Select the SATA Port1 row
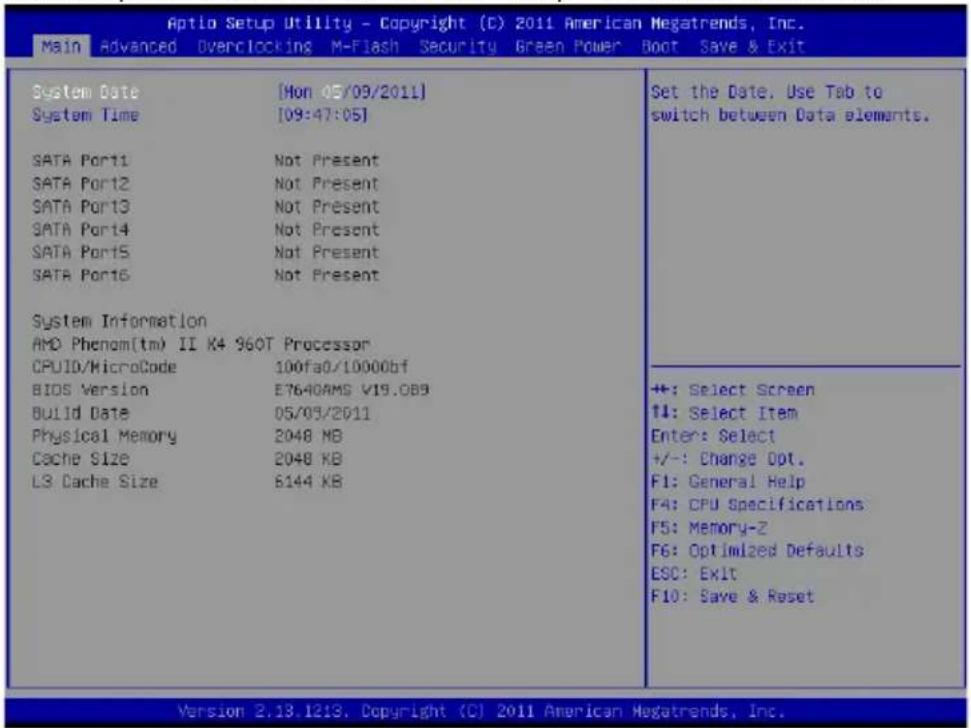Viewport: 971px width, 728px height. pos(206,161)
